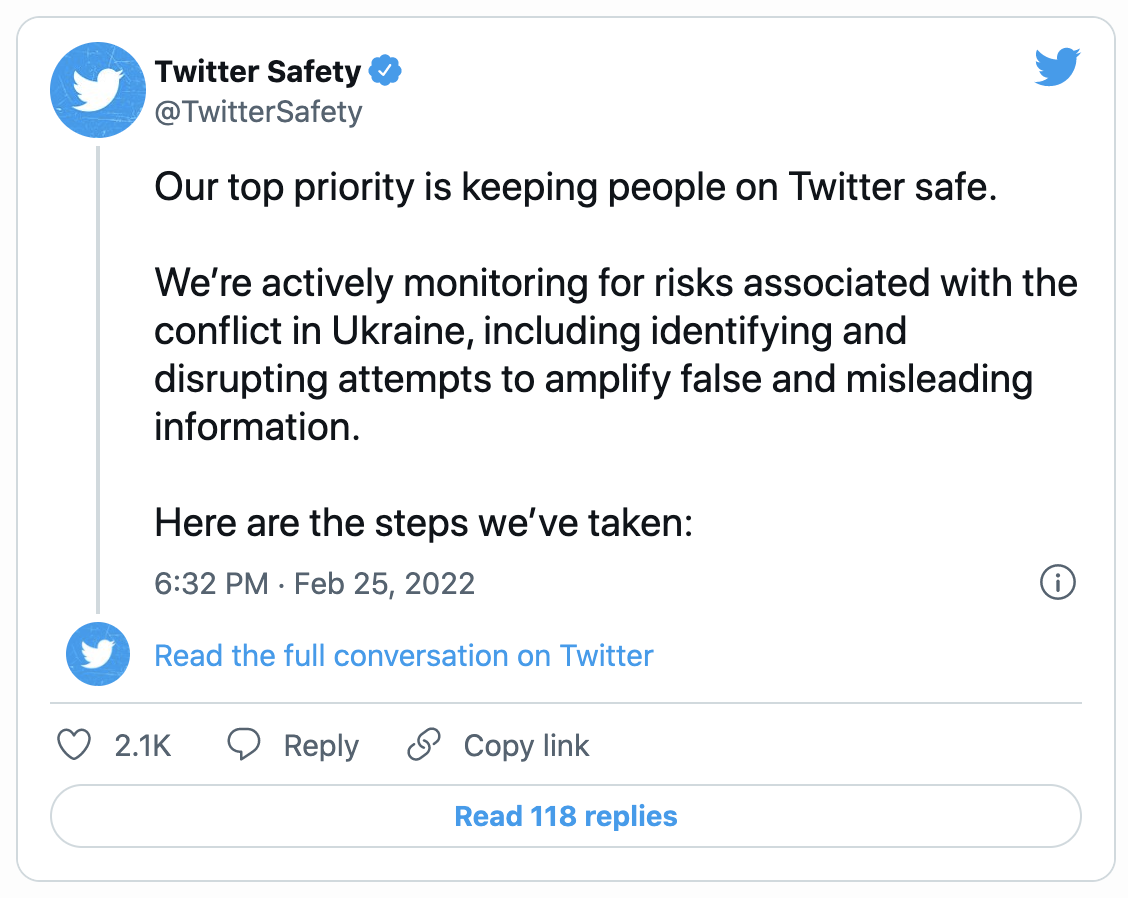Click the 6:32 PM timestamp
Image resolution: width=1128 pixels, height=898 pixels.
click(x=212, y=584)
